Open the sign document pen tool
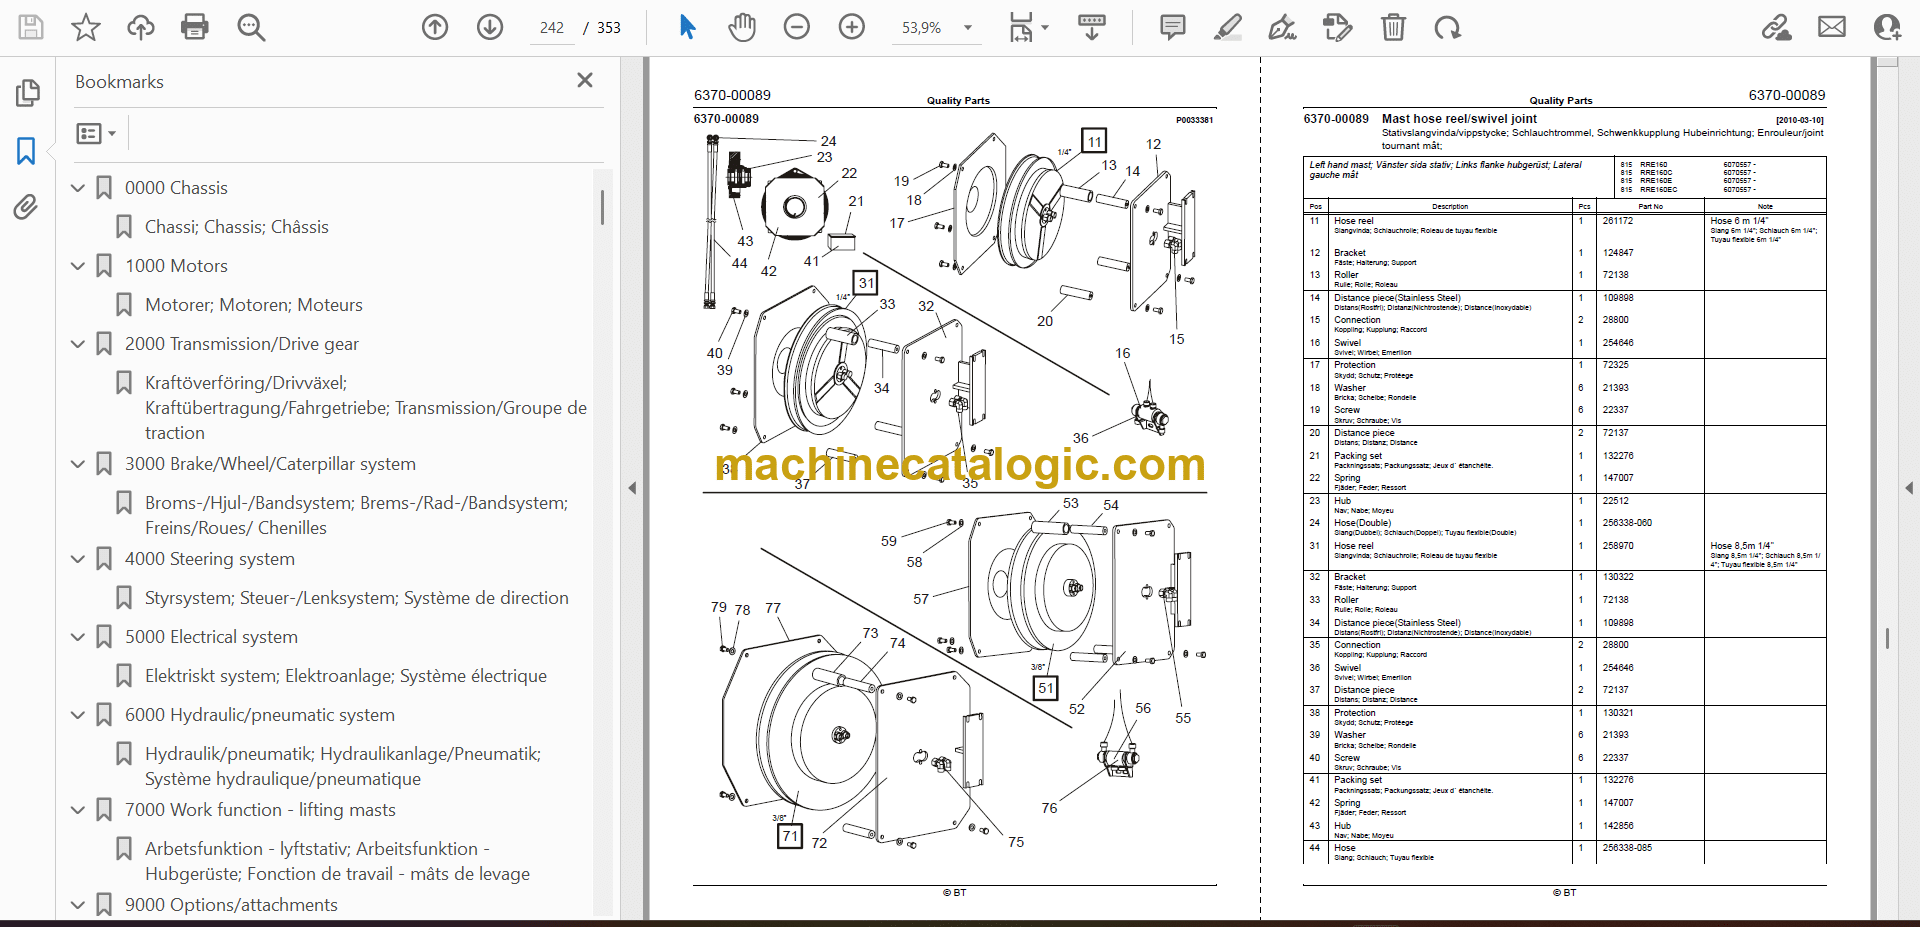1920x927 pixels. tap(1282, 27)
